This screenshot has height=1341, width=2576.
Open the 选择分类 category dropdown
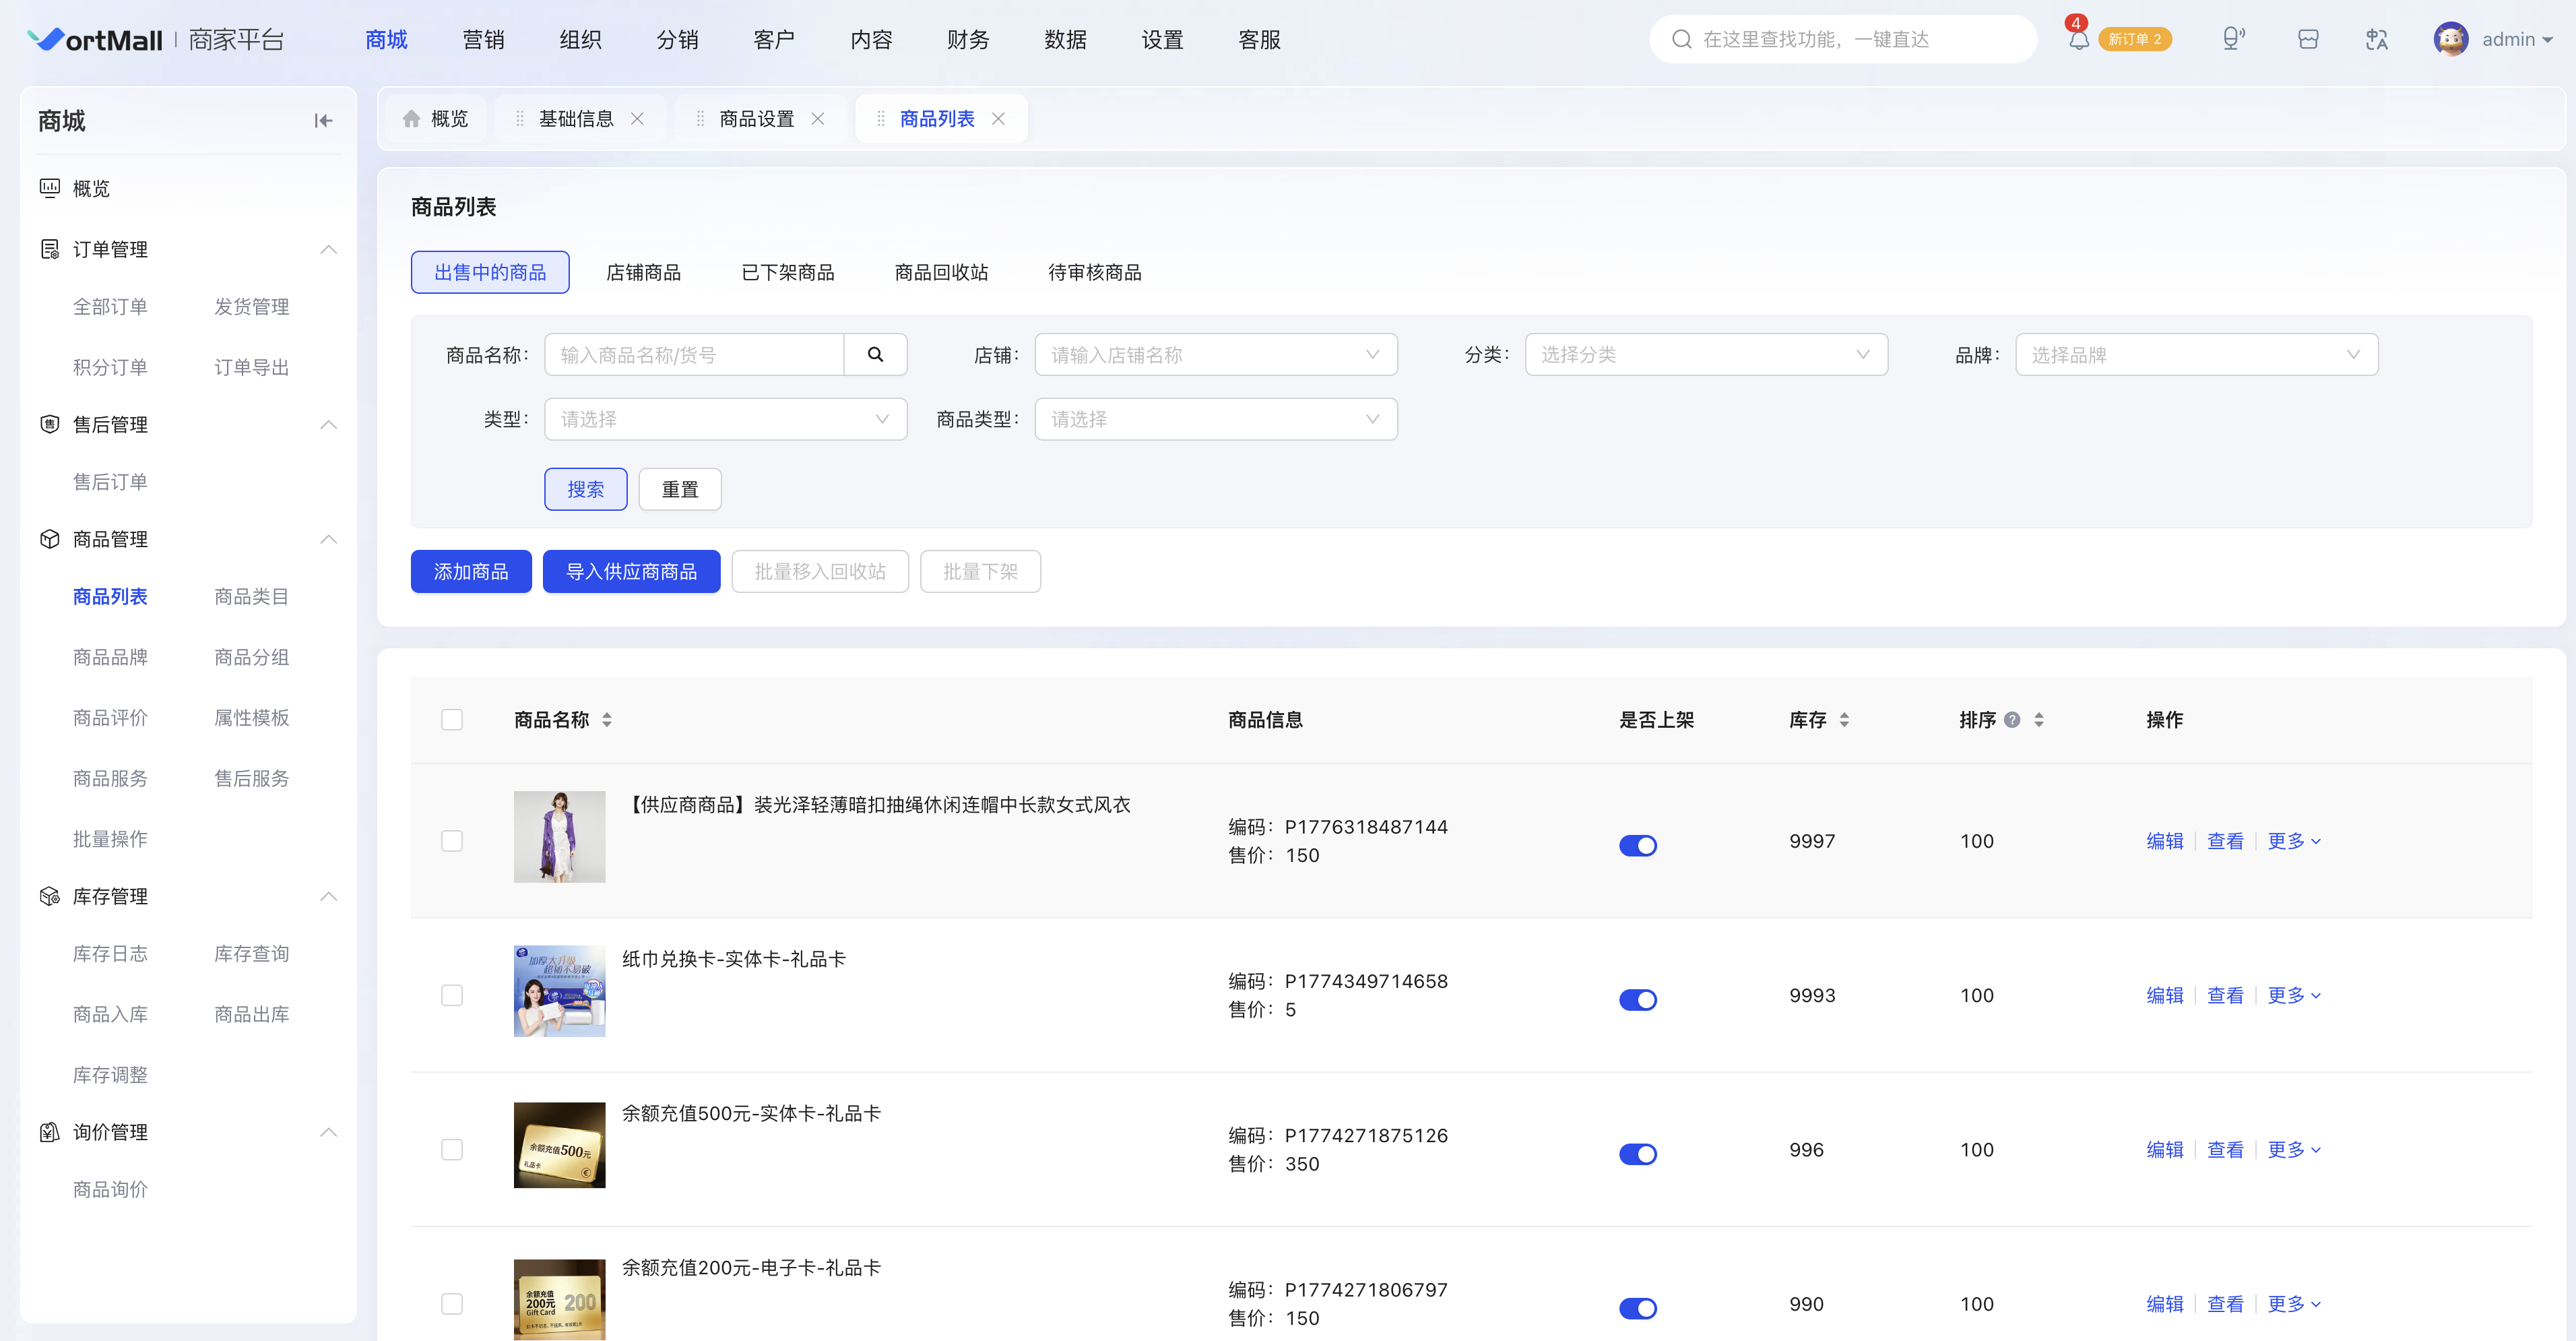click(1706, 355)
